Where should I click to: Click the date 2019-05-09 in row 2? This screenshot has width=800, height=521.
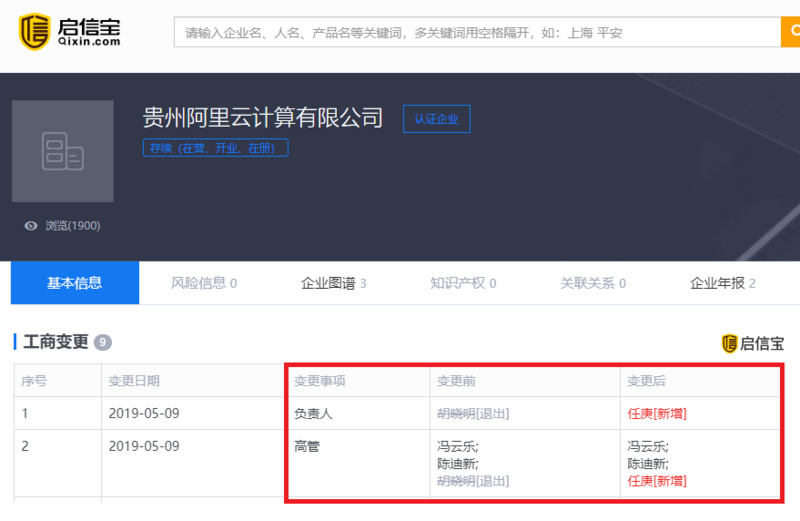pos(144,446)
